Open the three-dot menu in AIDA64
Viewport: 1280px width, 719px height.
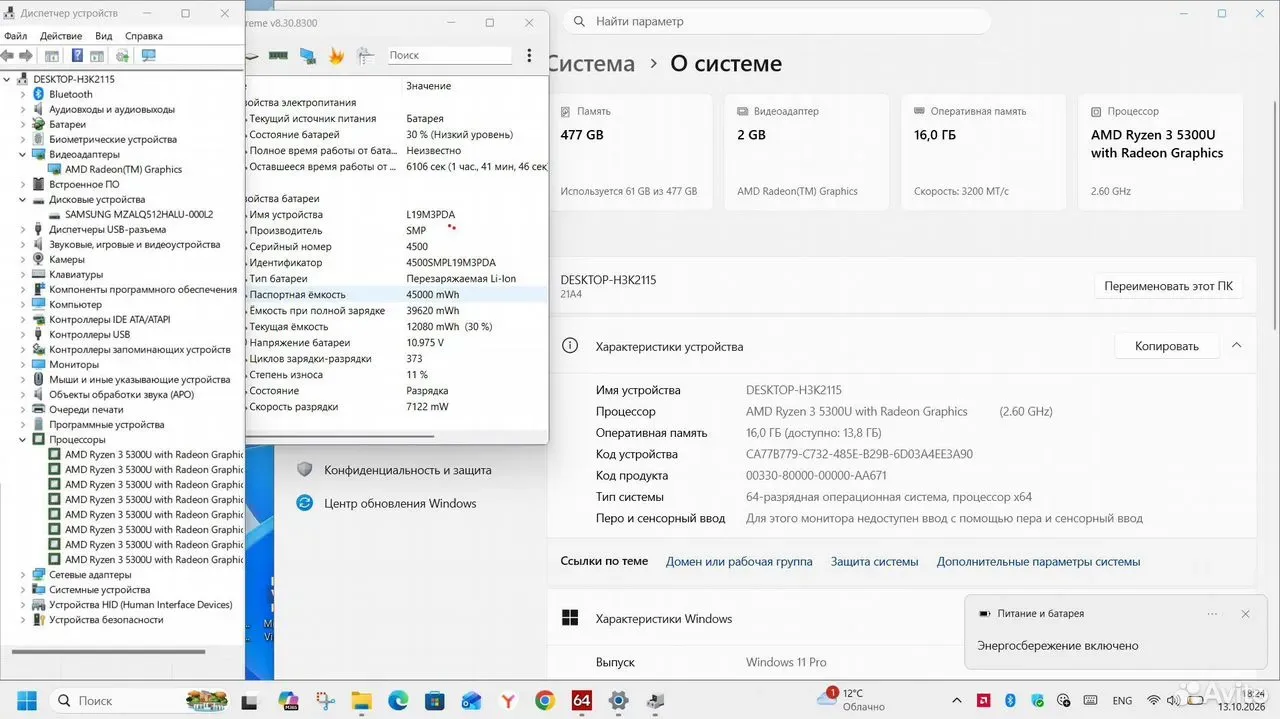click(x=529, y=56)
